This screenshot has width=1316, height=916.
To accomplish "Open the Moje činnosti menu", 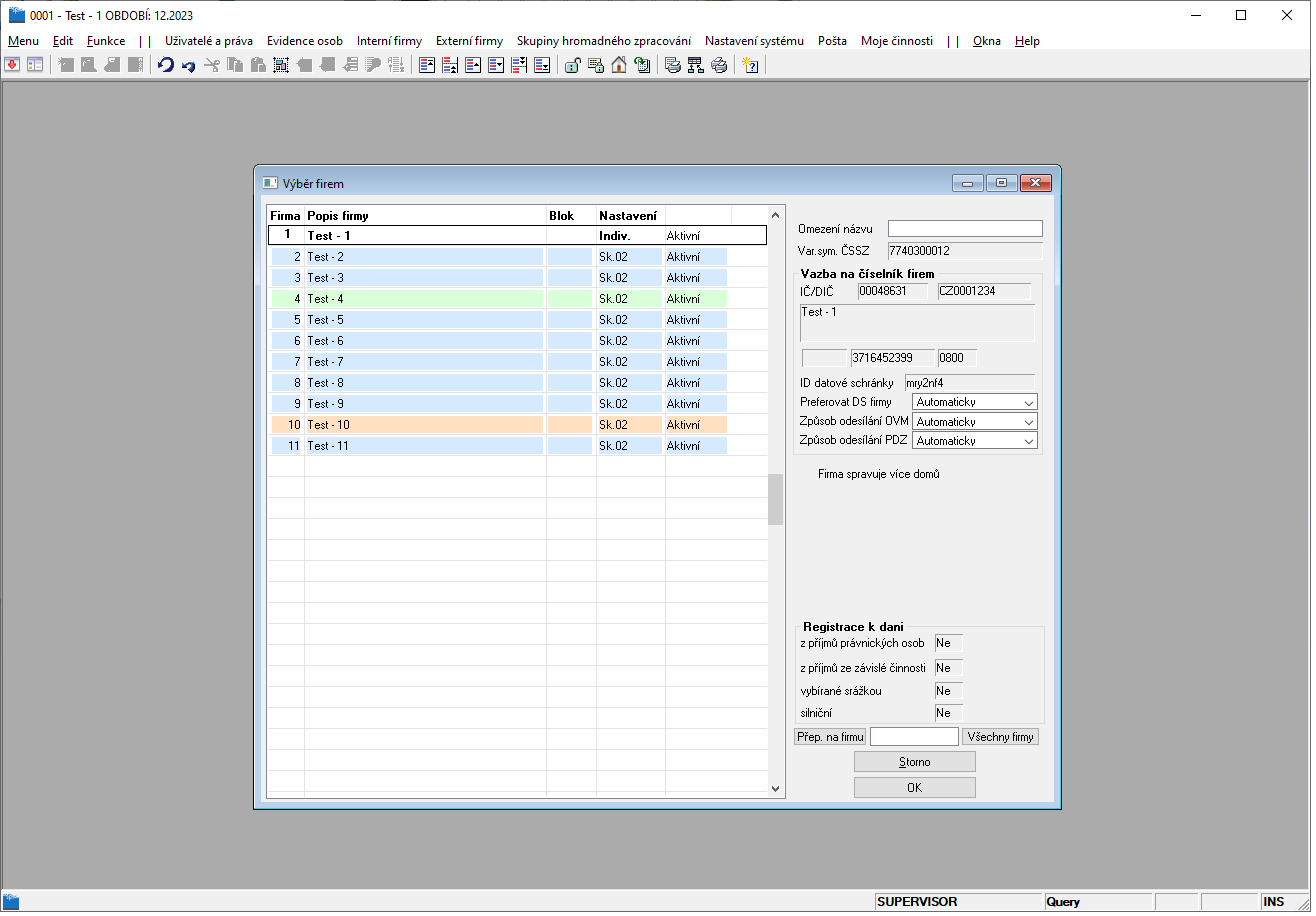I will pyautogui.click(x=897, y=41).
